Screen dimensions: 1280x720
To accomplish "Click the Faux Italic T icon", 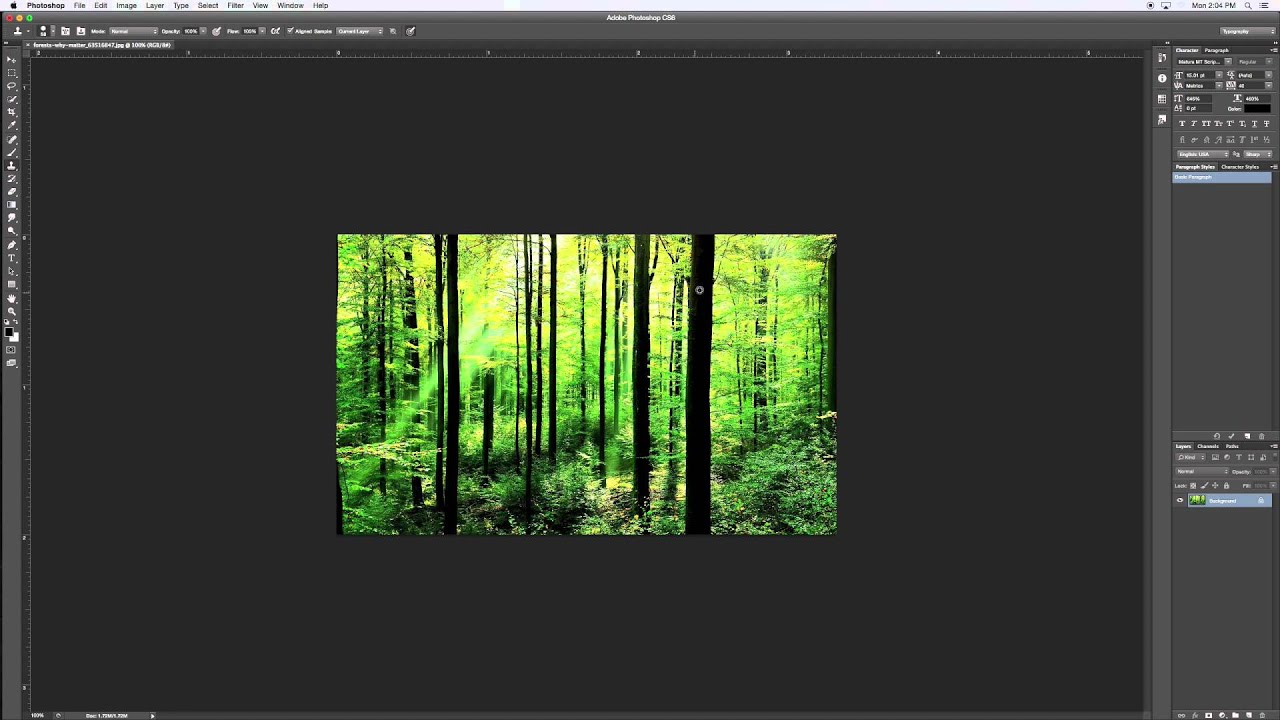I will pyautogui.click(x=1194, y=124).
